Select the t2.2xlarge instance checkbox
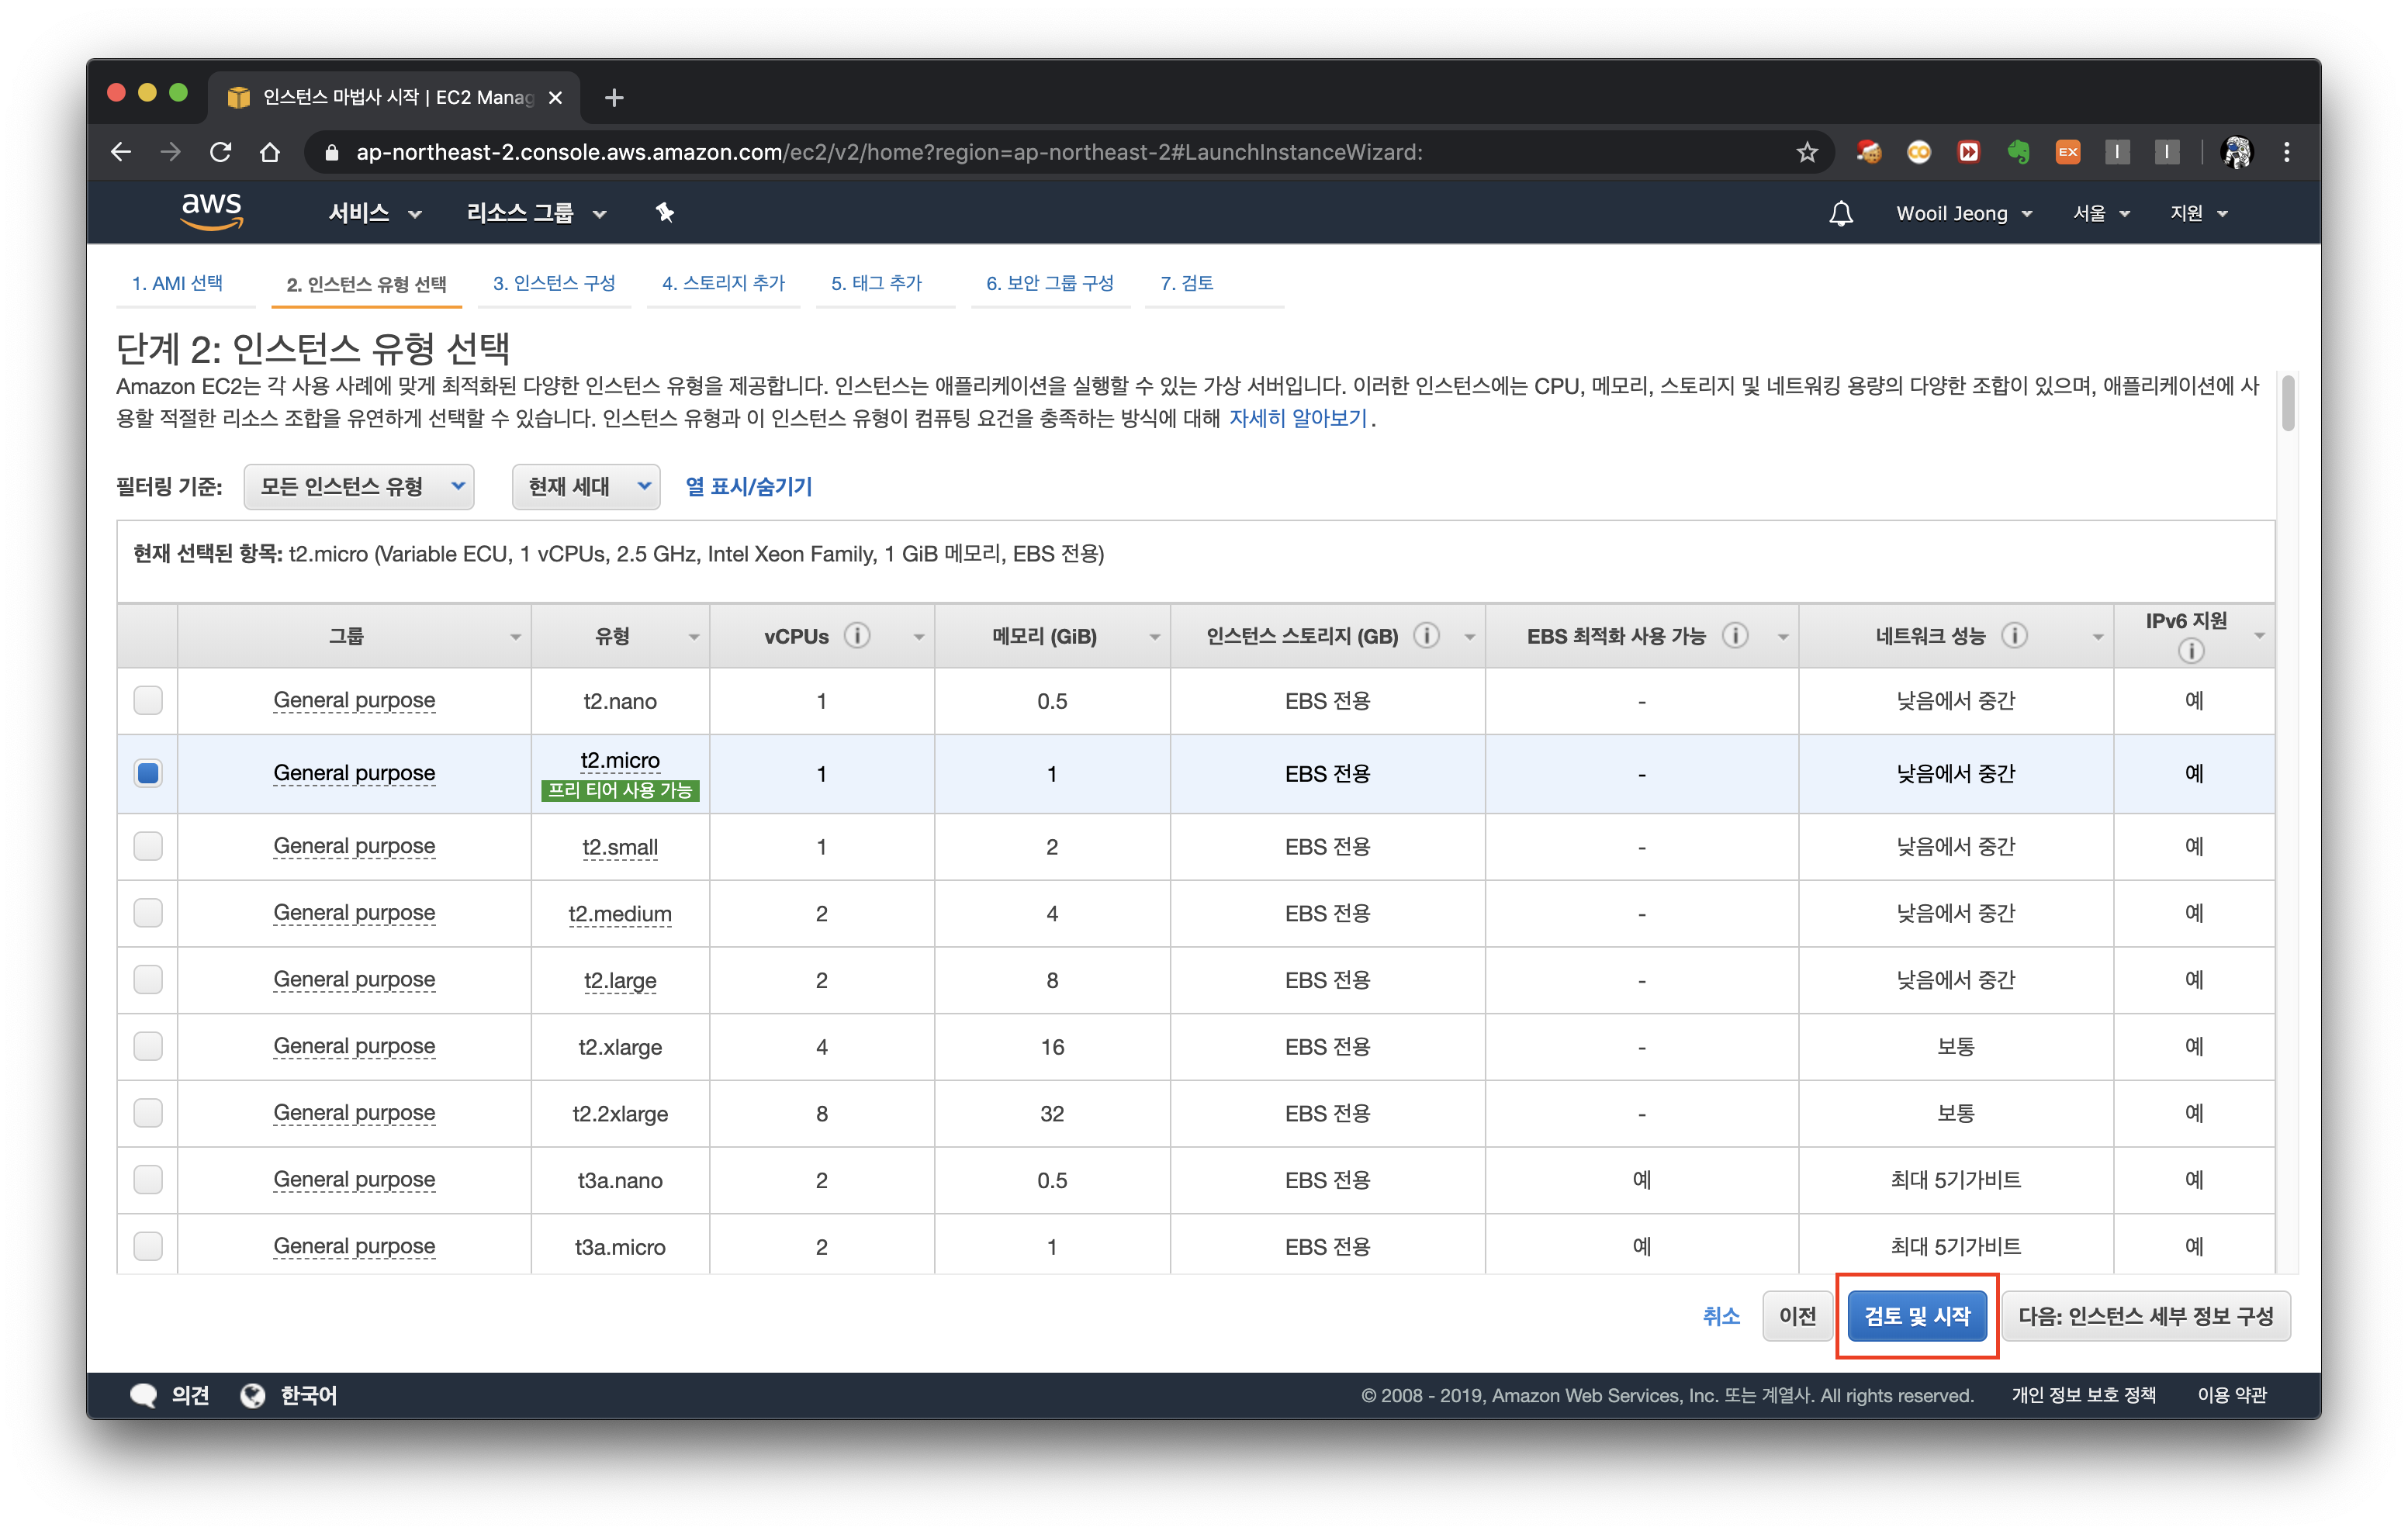The image size is (2408, 1534). point(148,1113)
